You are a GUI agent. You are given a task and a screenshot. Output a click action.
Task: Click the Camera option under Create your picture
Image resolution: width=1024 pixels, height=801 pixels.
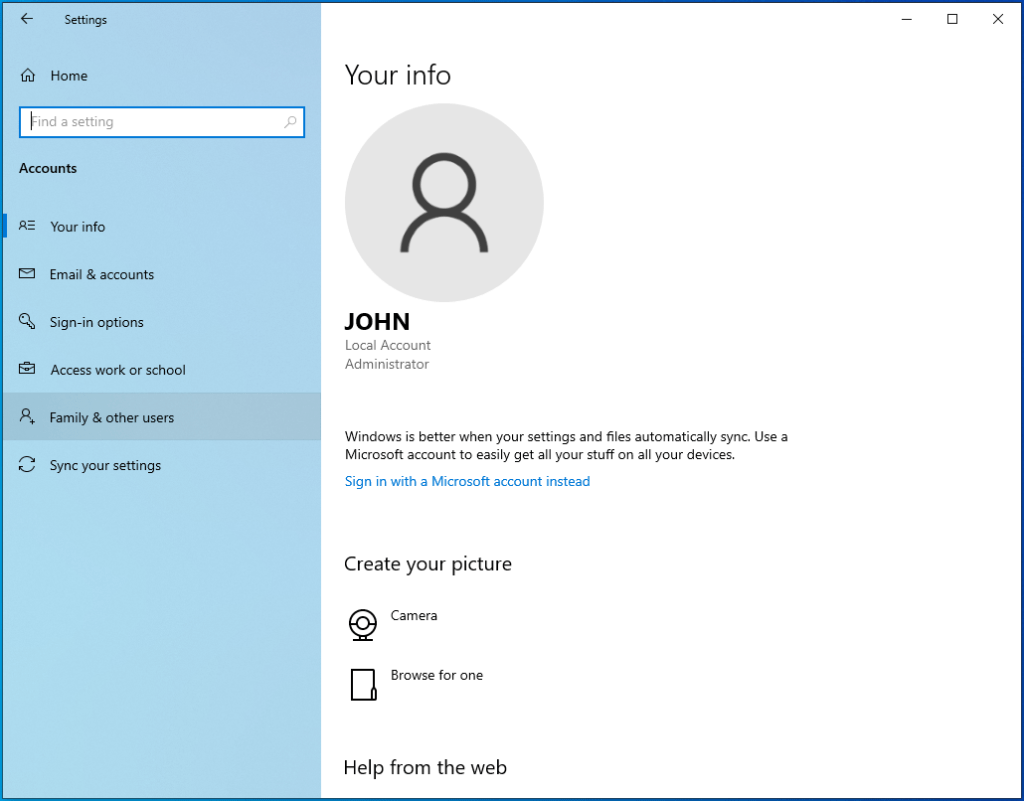click(x=414, y=615)
